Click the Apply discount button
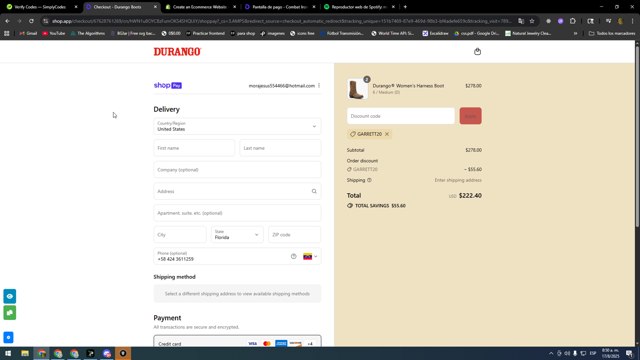 pyautogui.click(x=470, y=116)
